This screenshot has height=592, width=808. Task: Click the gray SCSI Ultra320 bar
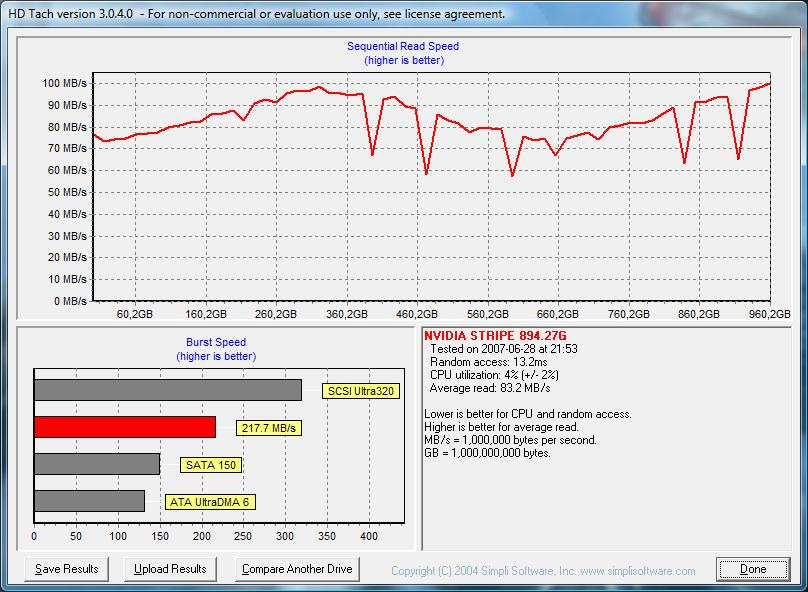(x=168, y=390)
